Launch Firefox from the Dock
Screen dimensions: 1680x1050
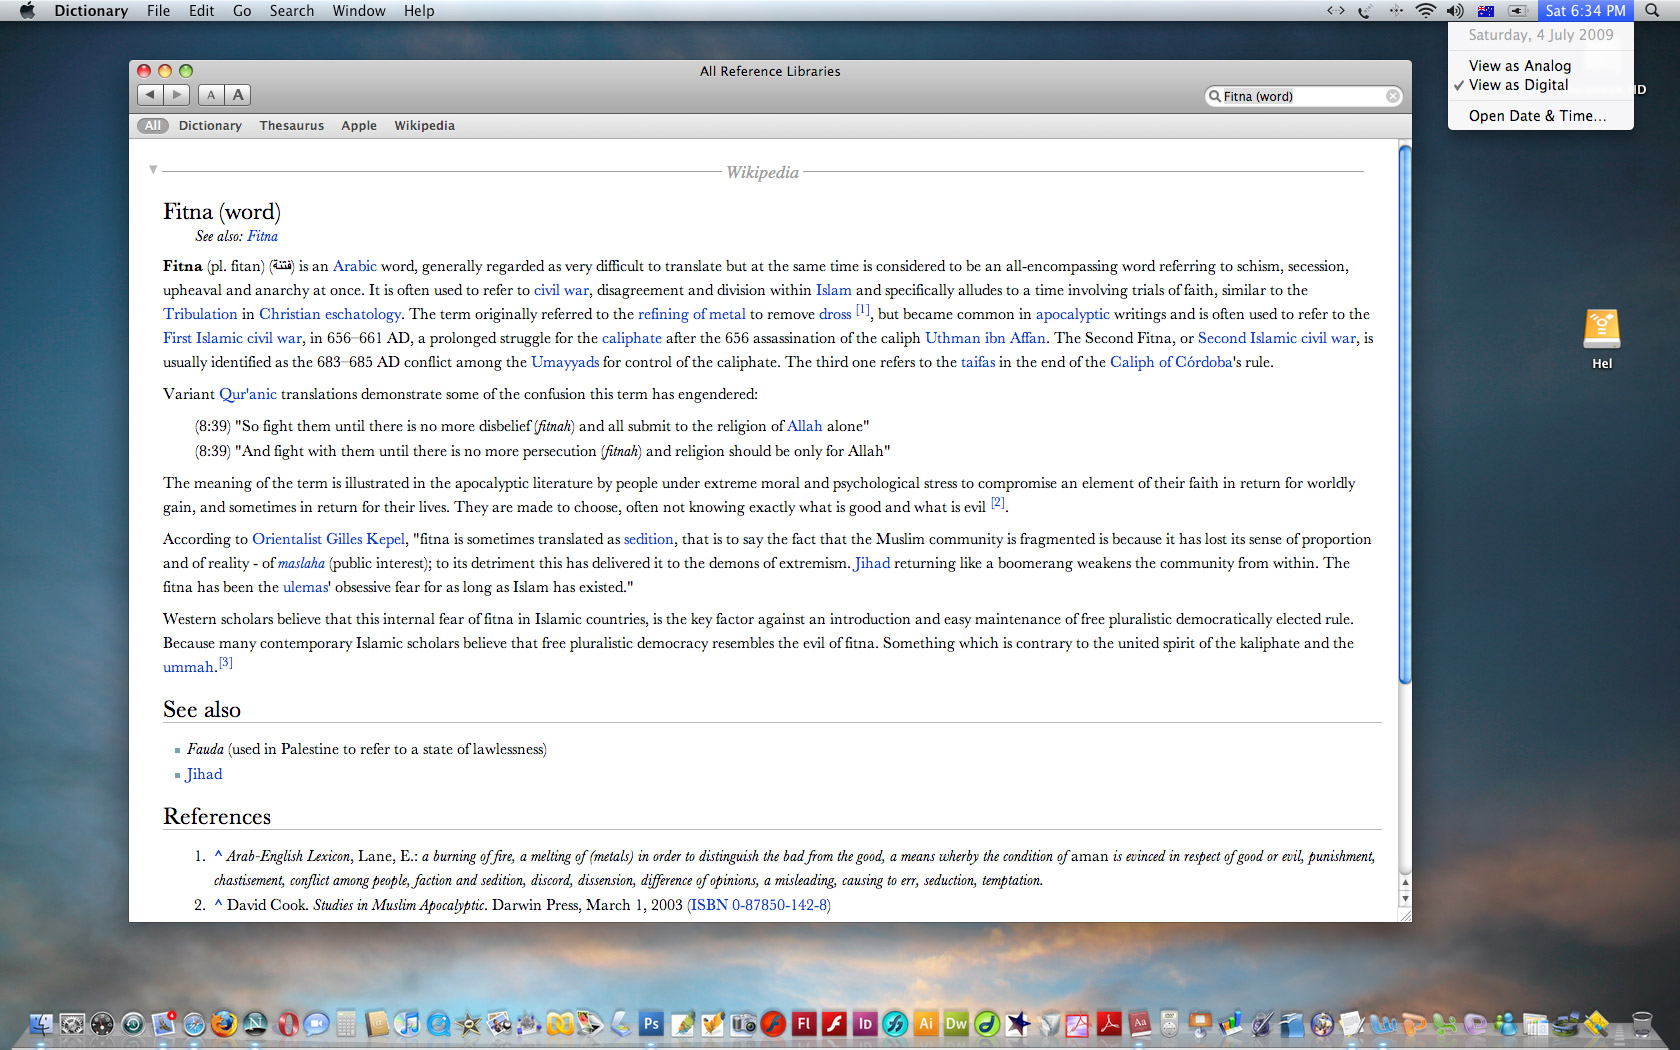[x=224, y=1024]
